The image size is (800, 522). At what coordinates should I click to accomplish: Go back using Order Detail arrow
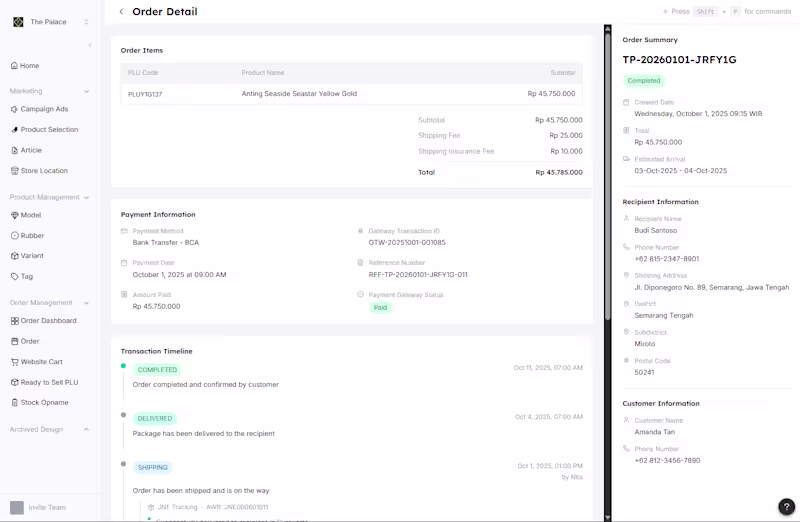[x=121, y=11]
